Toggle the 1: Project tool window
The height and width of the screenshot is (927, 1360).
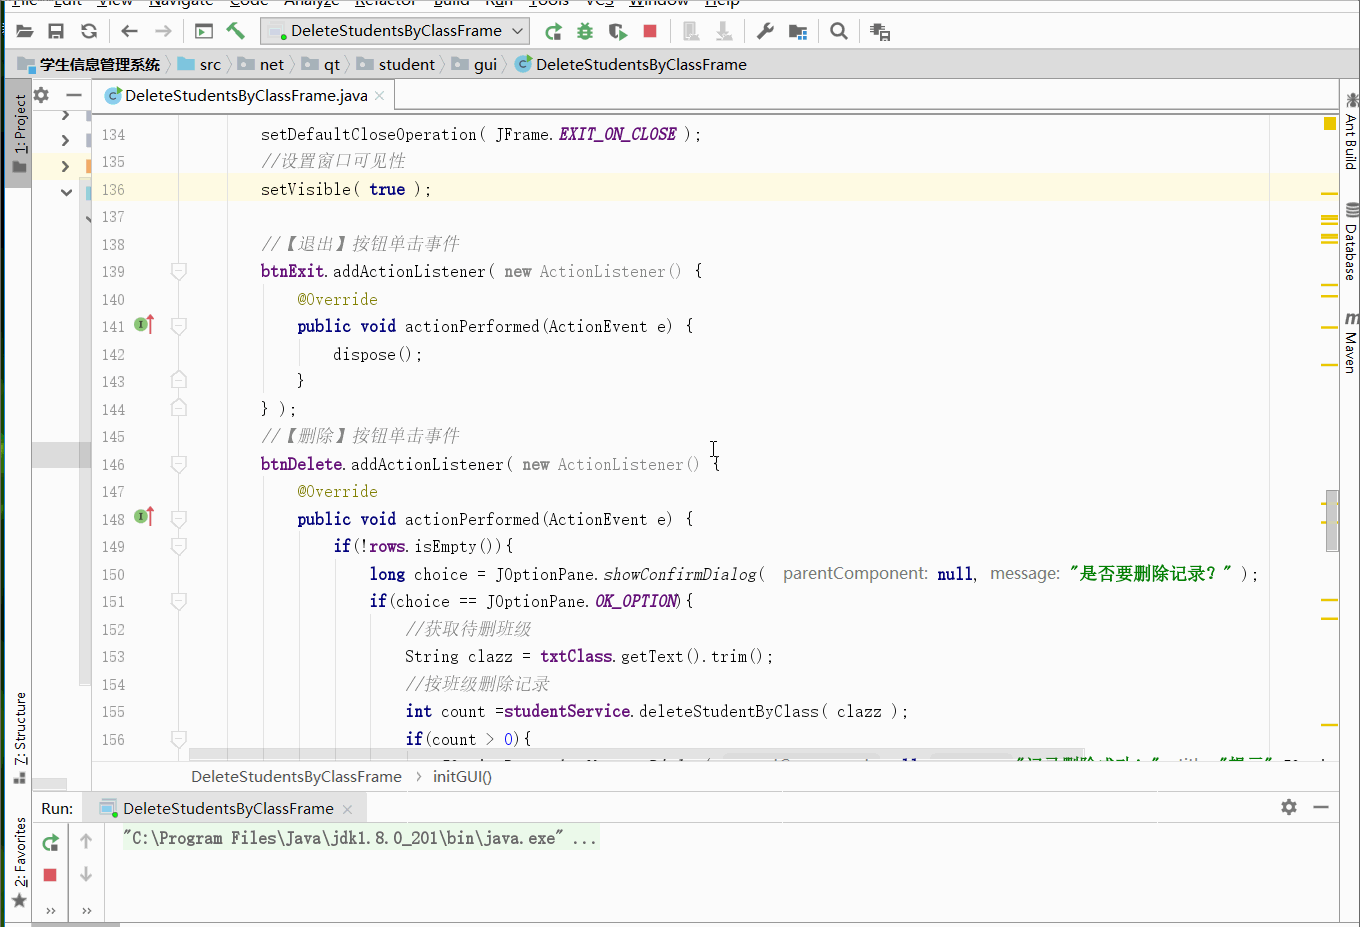(x=19, y=133)
